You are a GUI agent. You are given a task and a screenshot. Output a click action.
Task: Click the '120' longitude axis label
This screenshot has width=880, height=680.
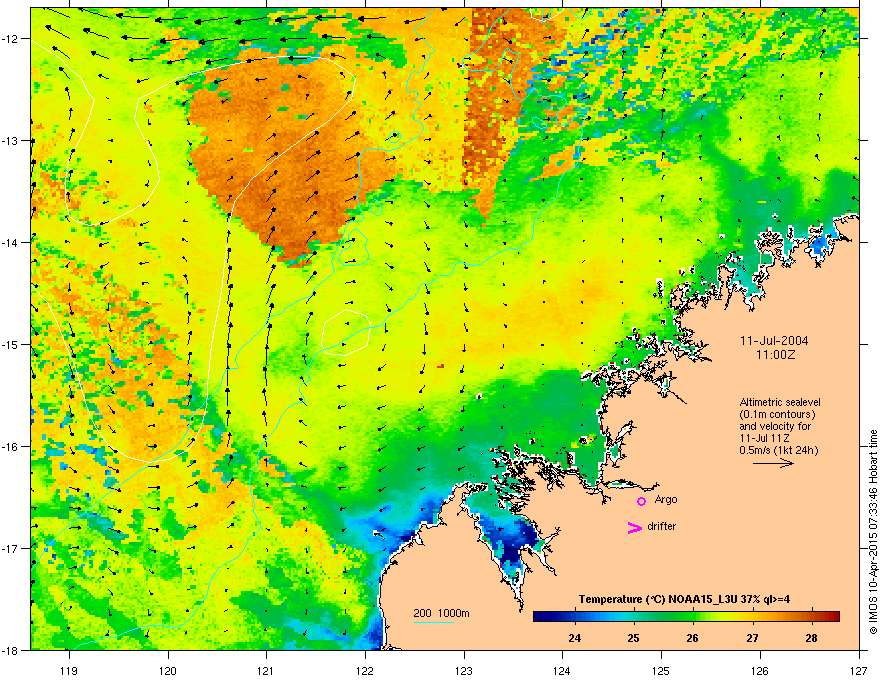pos(168,670)
